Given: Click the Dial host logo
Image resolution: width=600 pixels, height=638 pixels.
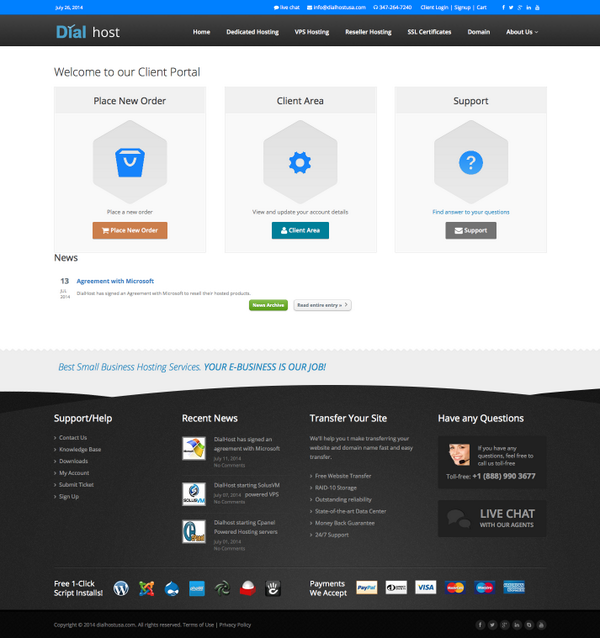Looking at the screenshot, I should [88, 32].
